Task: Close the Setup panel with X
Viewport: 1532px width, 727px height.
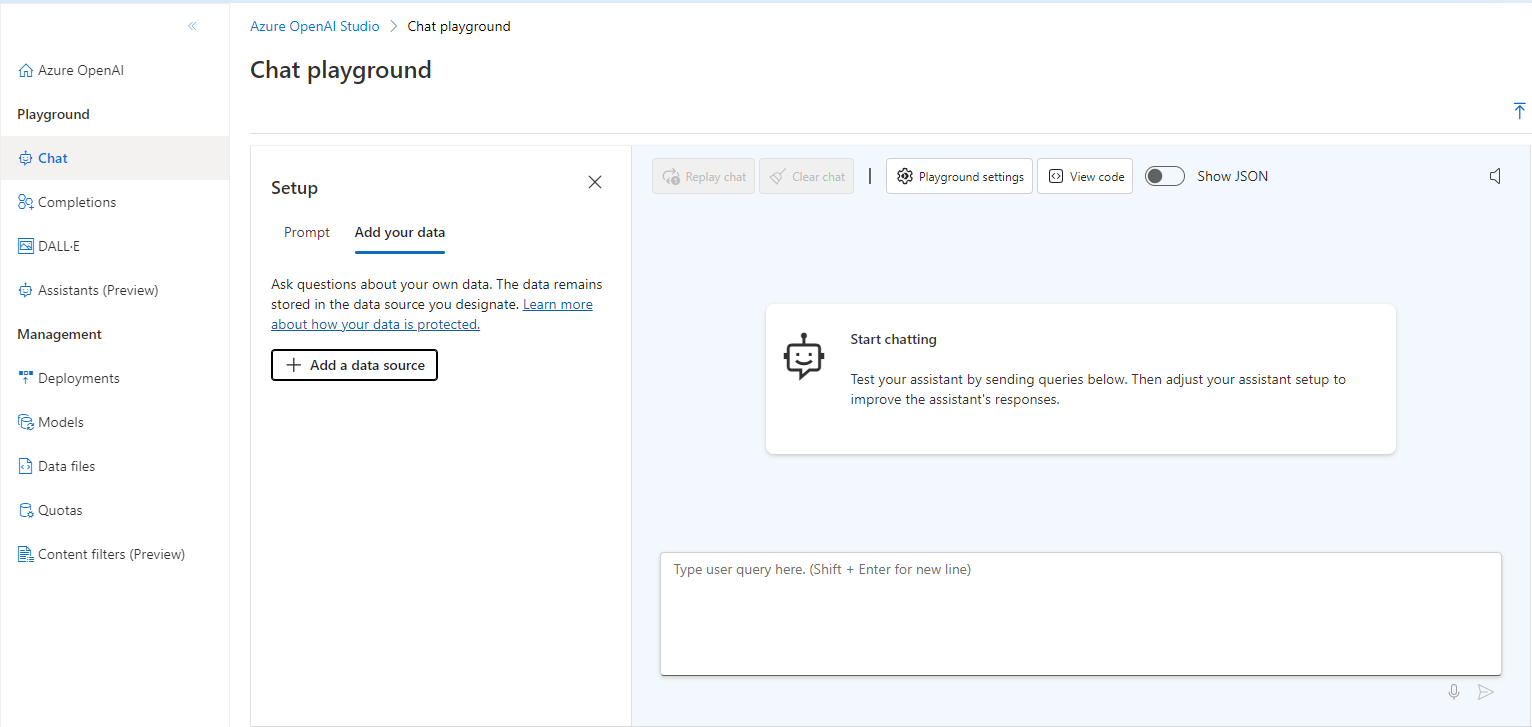Action: 595,182
